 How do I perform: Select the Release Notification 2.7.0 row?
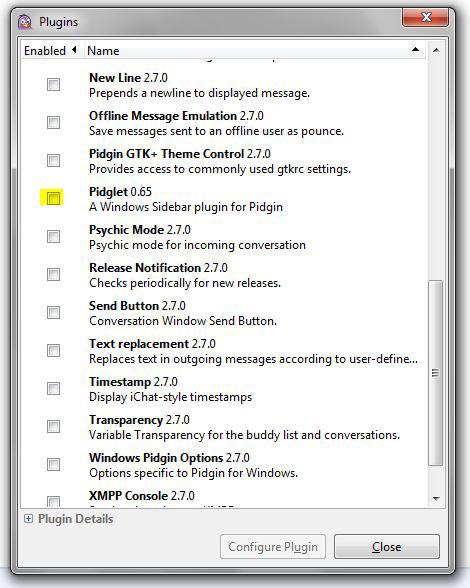[x=224, y=275]
